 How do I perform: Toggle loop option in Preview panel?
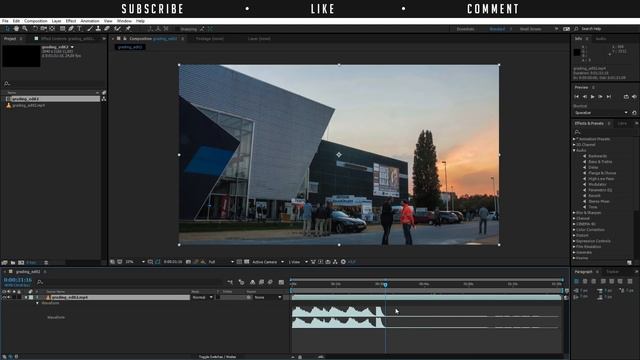[626, 97]
